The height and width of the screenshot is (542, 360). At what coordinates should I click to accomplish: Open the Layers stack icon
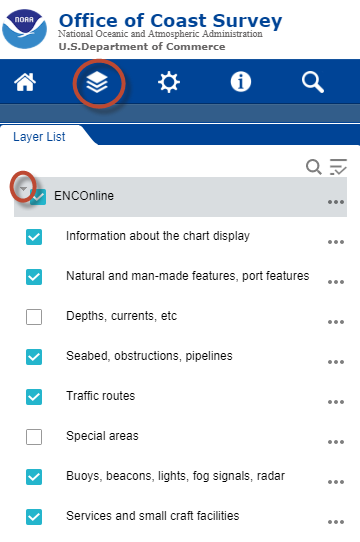click(97, 83)
